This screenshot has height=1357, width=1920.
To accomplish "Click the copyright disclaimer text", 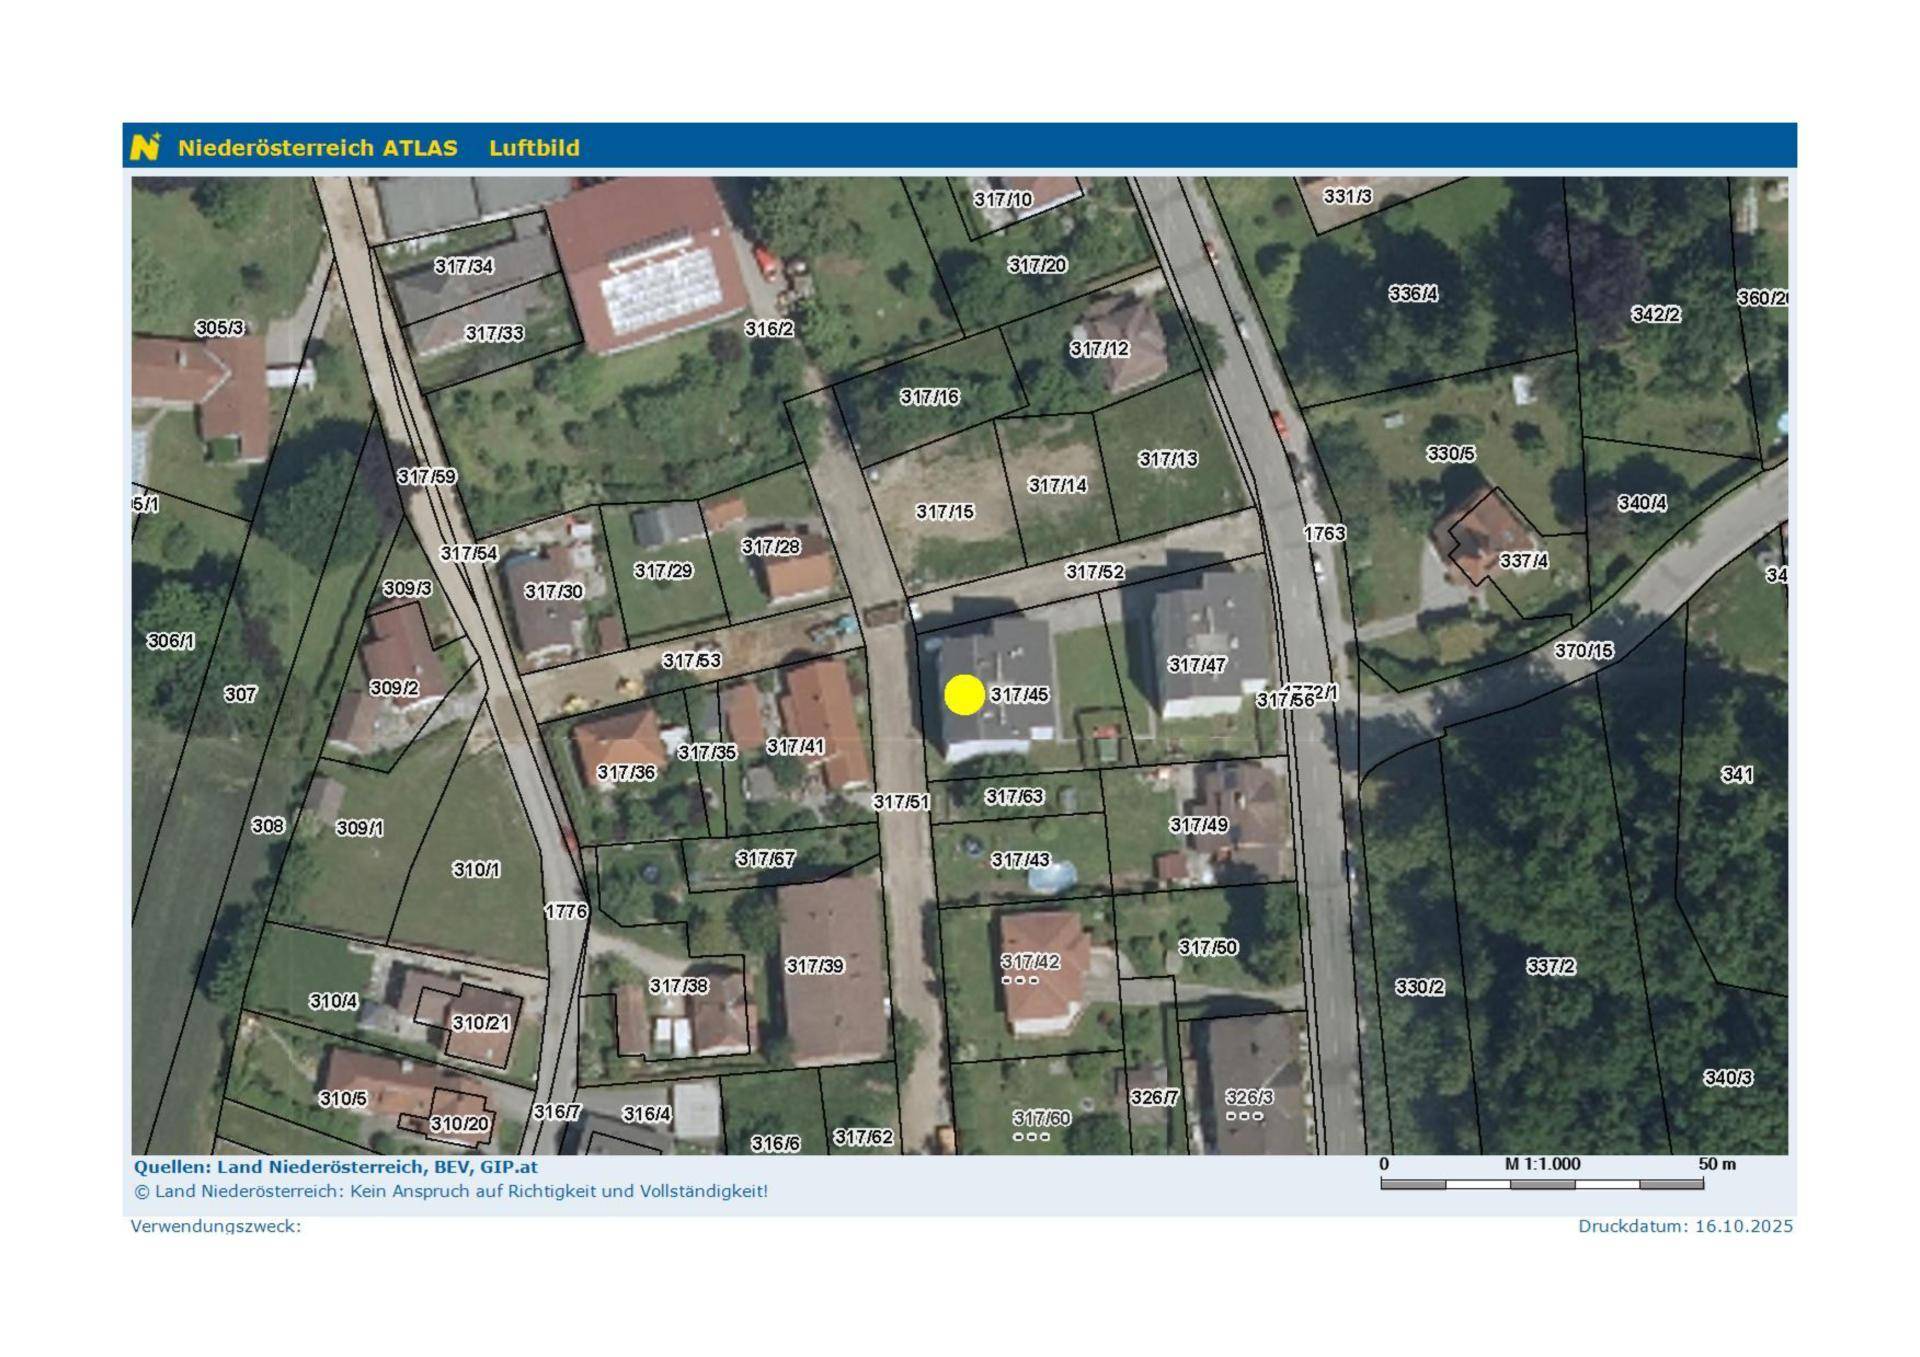I will coord(451,1191).
